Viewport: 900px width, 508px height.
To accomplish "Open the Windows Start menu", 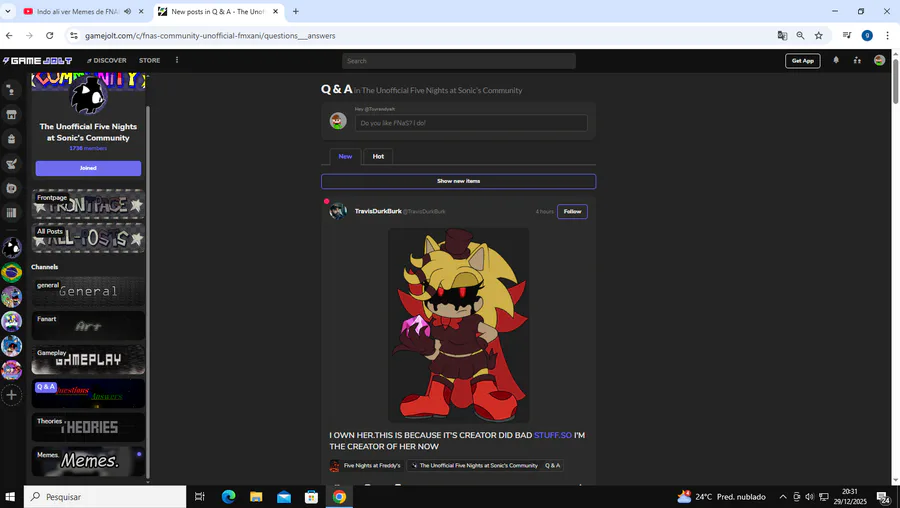I will [10, 497].
